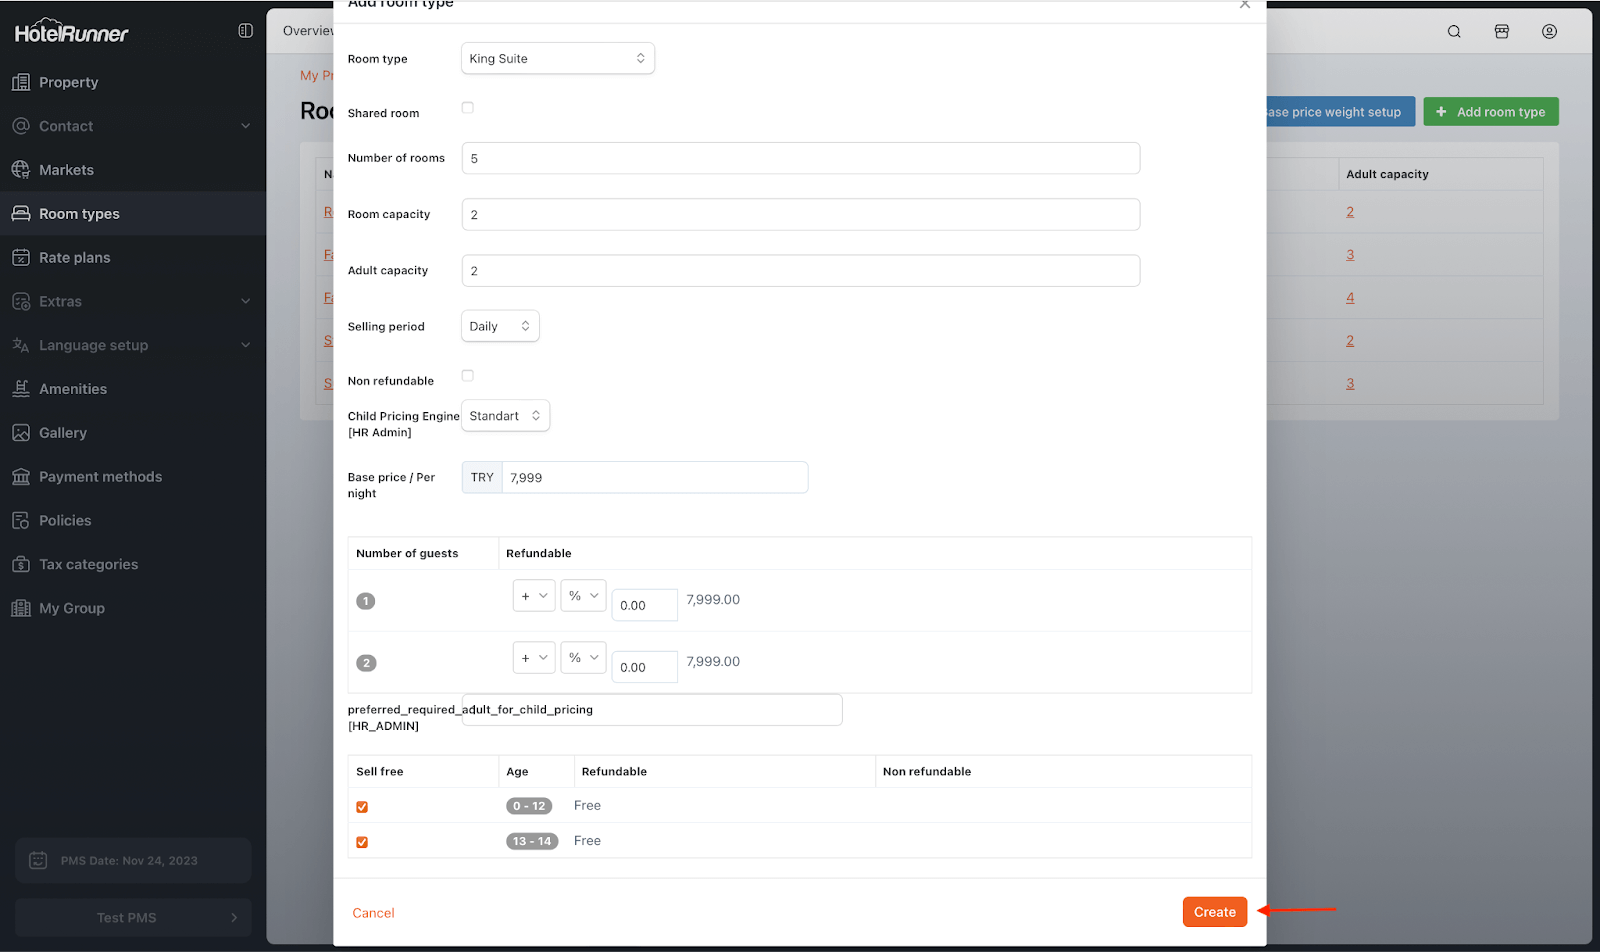Click the Amenities icon in sidebar
This screenshot has height=952, width=1600.
coord(21,389)
